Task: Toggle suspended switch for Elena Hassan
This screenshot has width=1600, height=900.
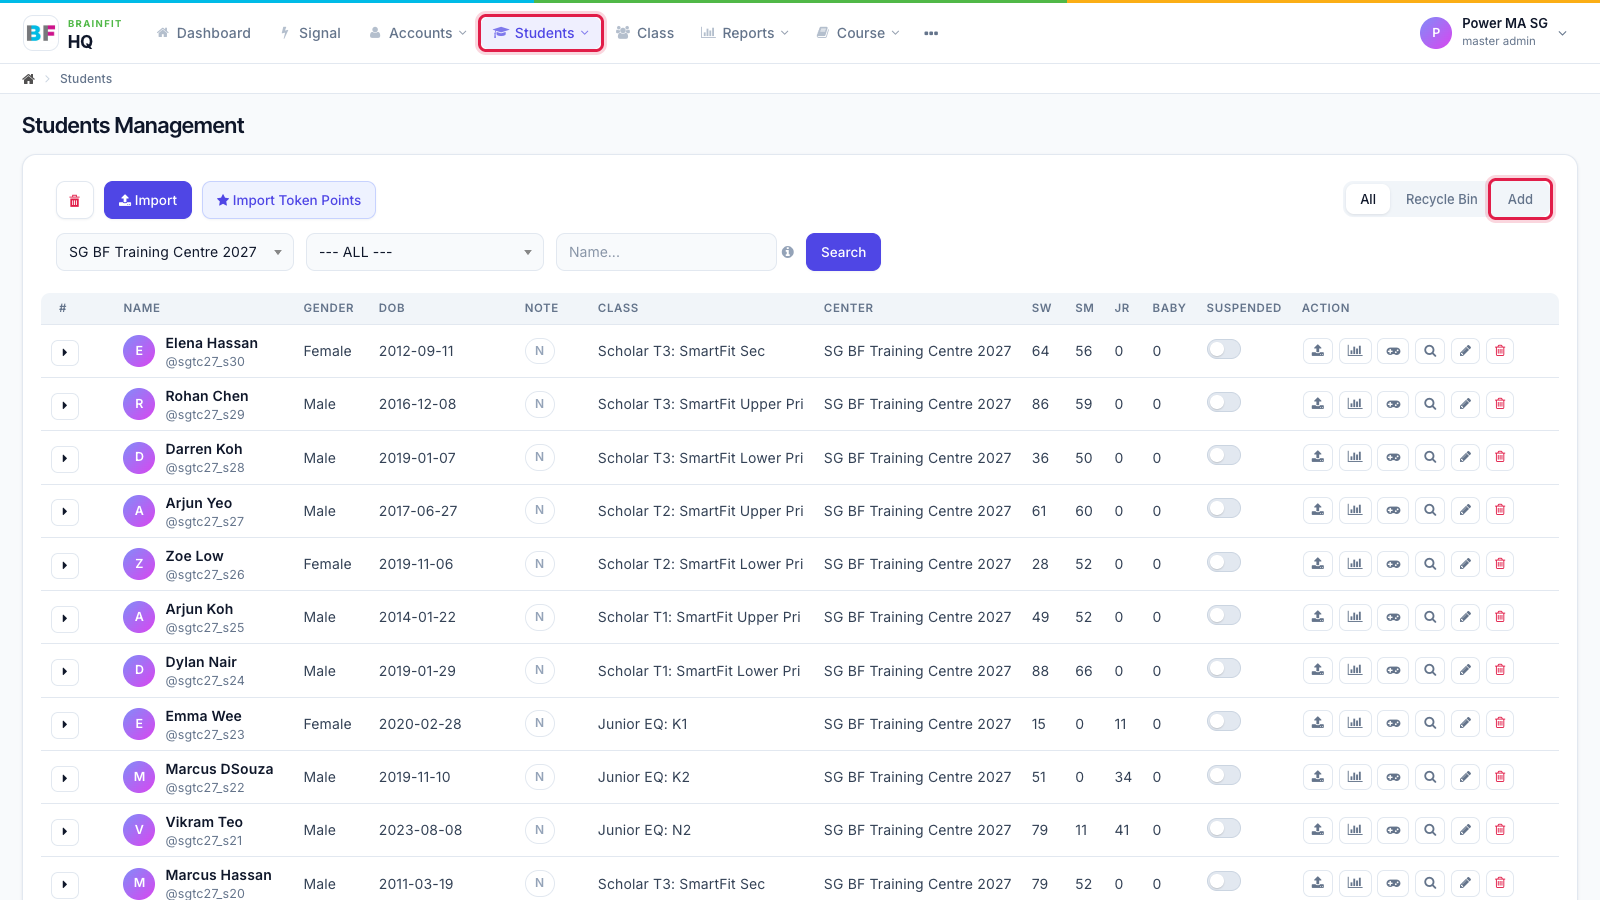Action: (1224, 349)
